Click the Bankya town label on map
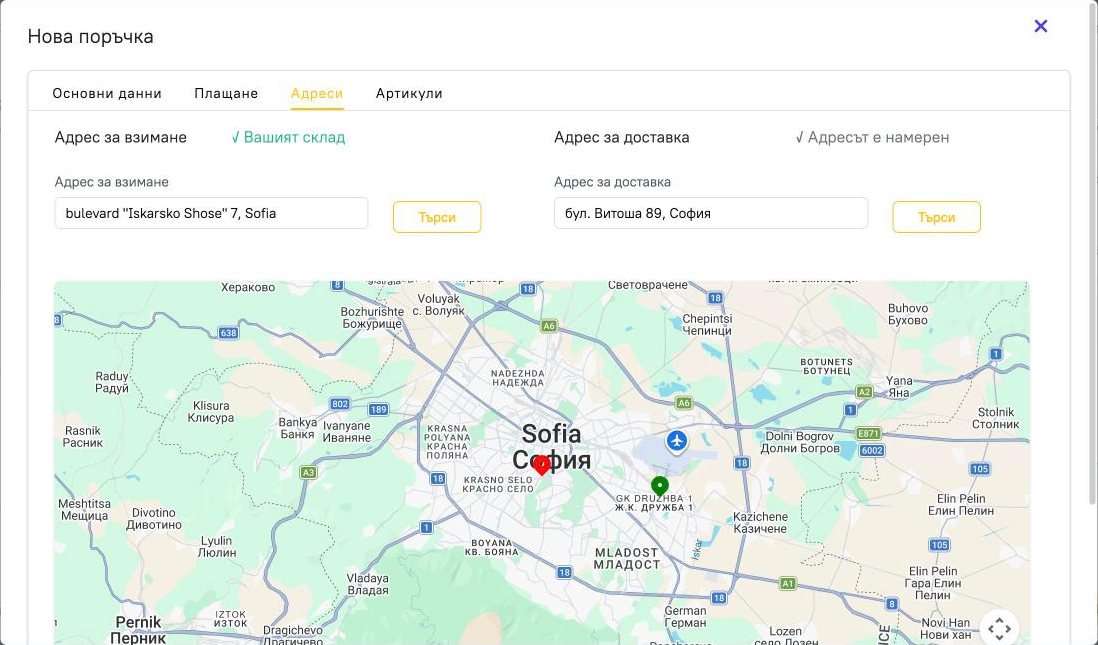The width and height of the screenshot is (1098, 645). tap(298, 428)
